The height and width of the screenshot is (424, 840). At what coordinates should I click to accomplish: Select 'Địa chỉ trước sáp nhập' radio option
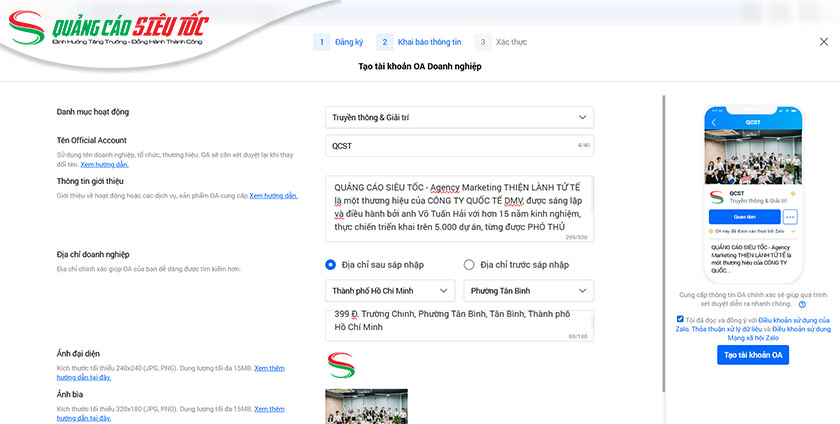coord(469,264)
